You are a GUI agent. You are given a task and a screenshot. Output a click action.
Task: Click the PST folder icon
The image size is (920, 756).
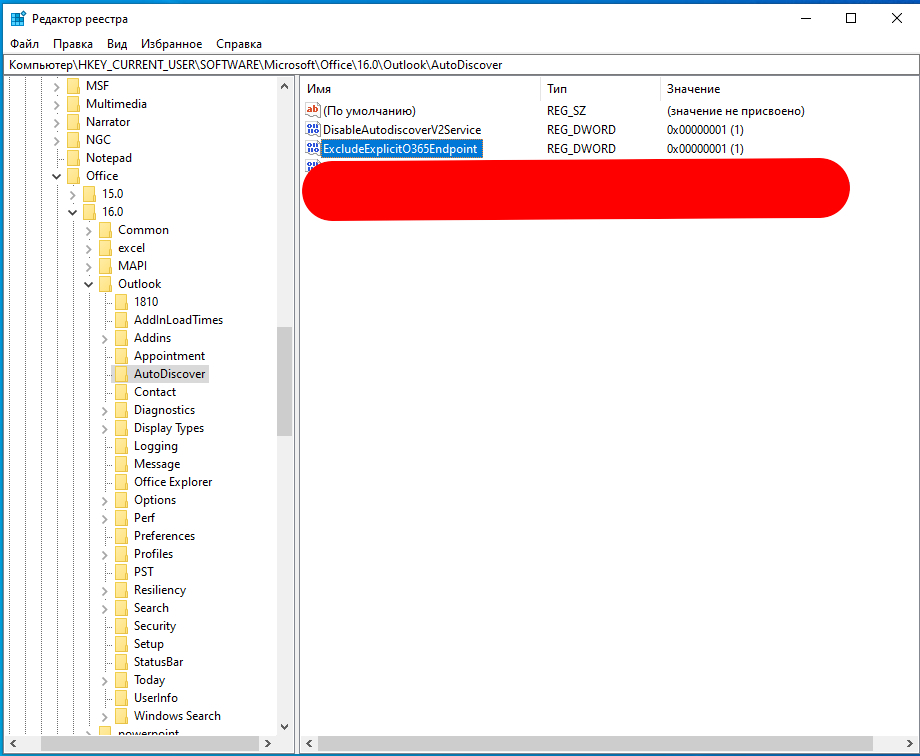click(121, 572)
